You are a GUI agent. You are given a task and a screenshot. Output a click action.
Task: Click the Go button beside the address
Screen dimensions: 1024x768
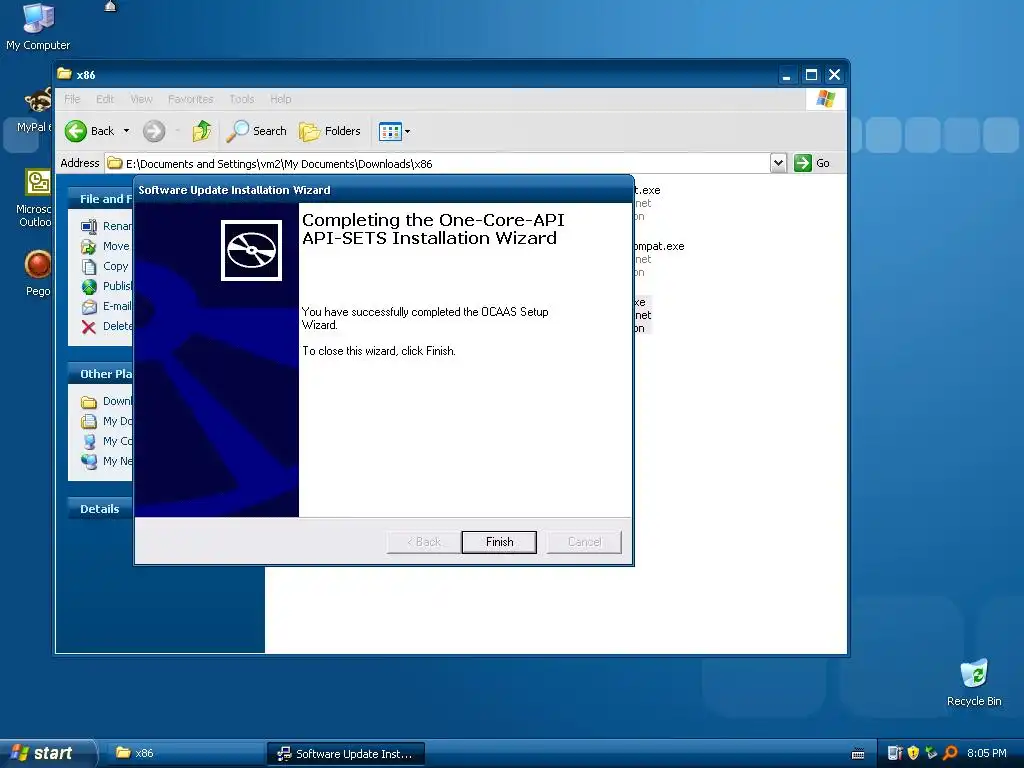coord(812,163)
